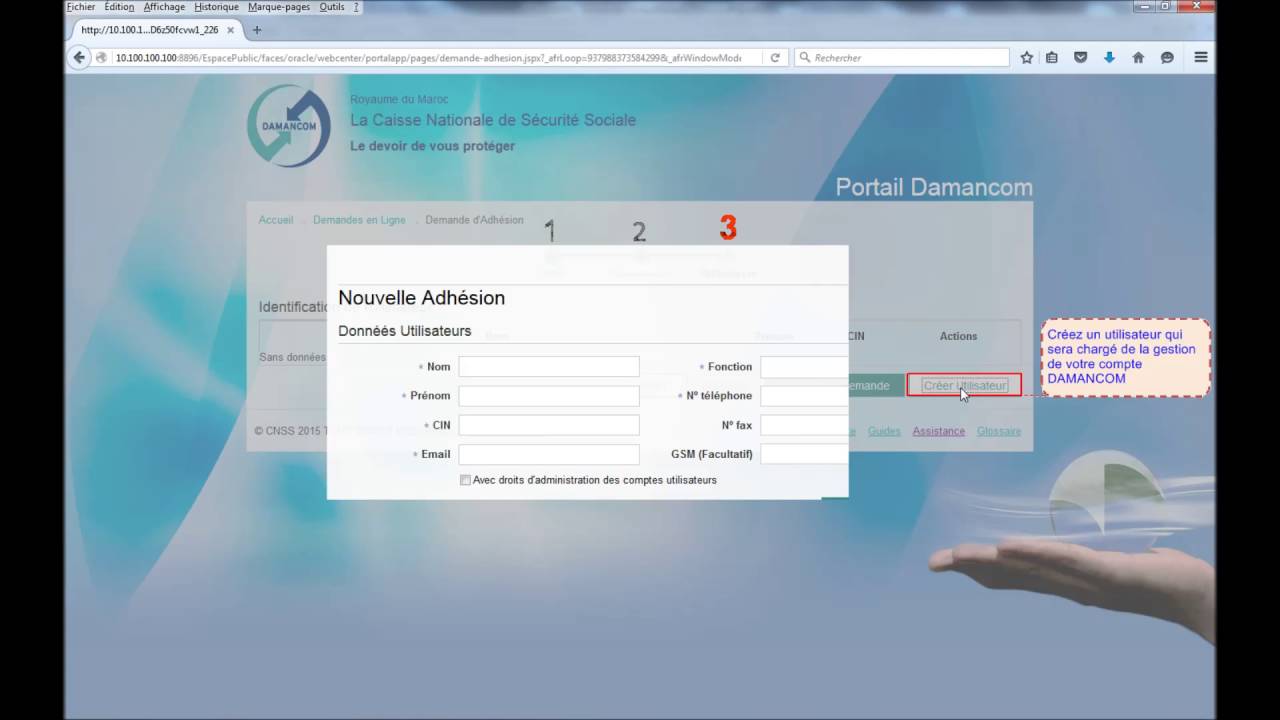Click the DAMANCOM logo

point(289,126)
